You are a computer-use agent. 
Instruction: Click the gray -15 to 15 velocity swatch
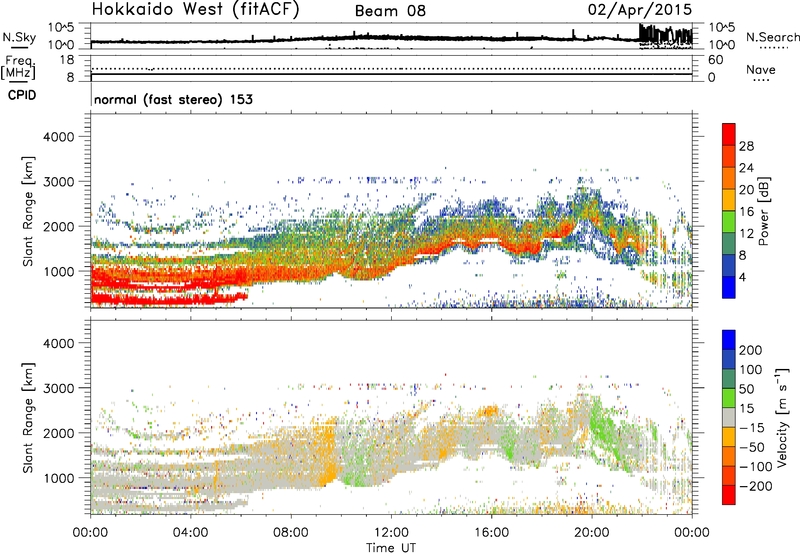coord(729,418)
